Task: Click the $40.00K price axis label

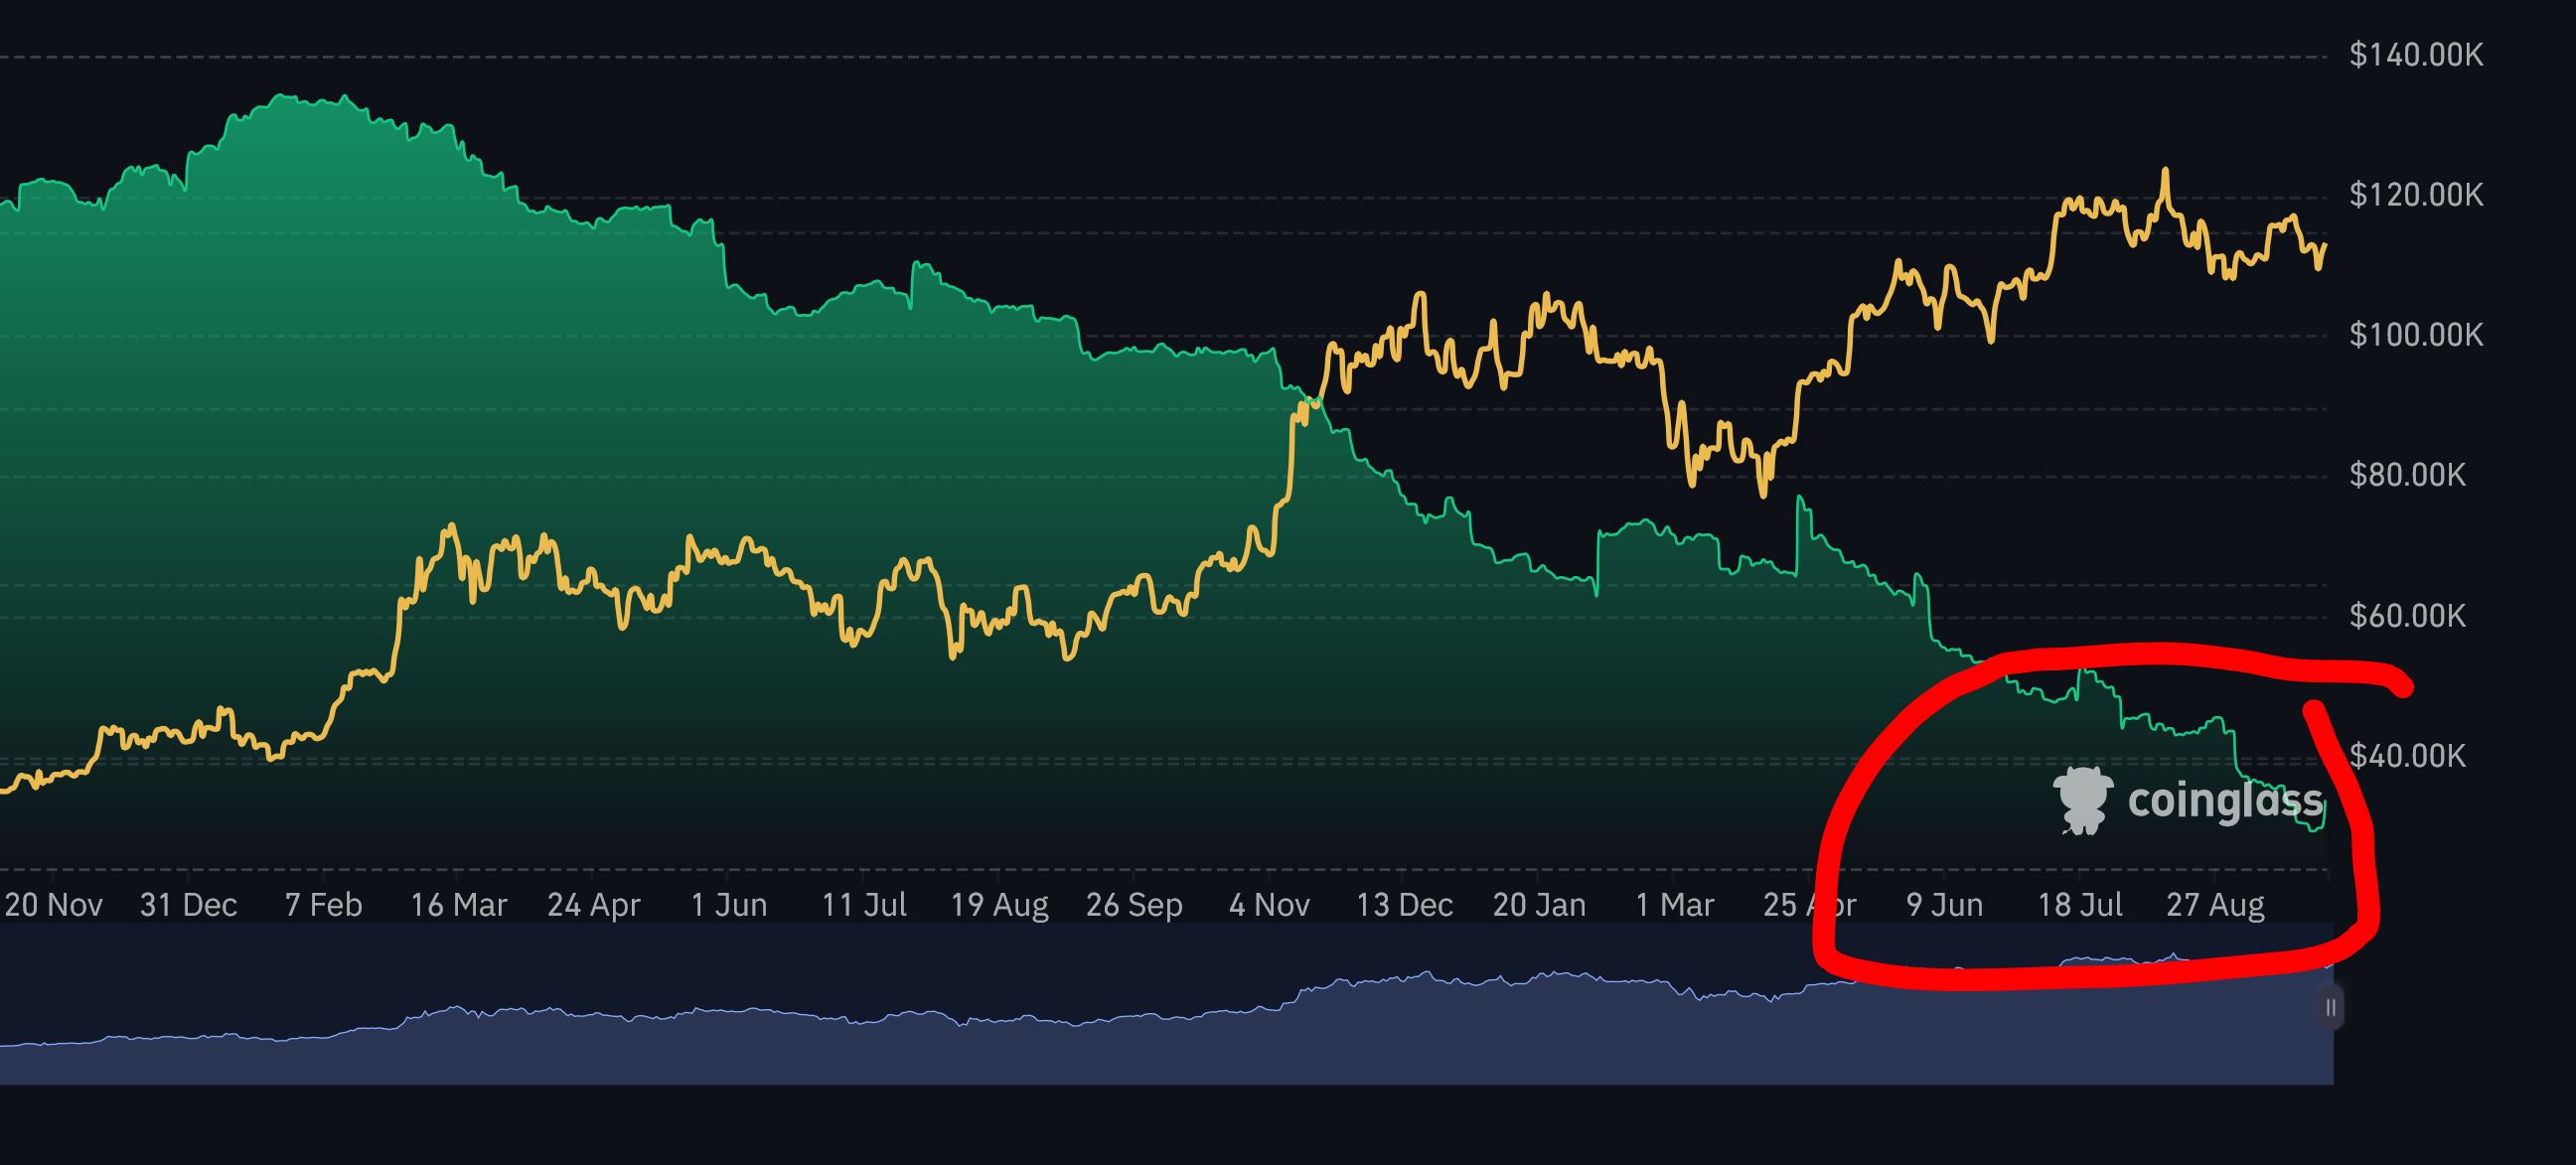Action: [x=2408, y=755]
